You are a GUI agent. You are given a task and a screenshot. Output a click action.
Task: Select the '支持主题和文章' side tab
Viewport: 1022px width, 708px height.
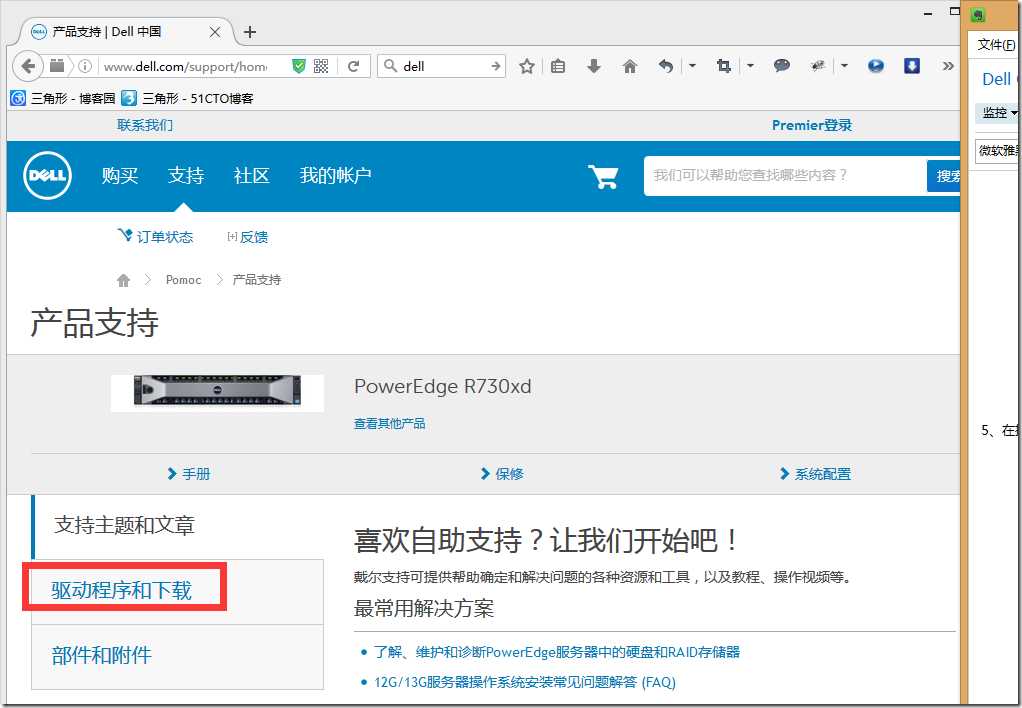(178, 525)
